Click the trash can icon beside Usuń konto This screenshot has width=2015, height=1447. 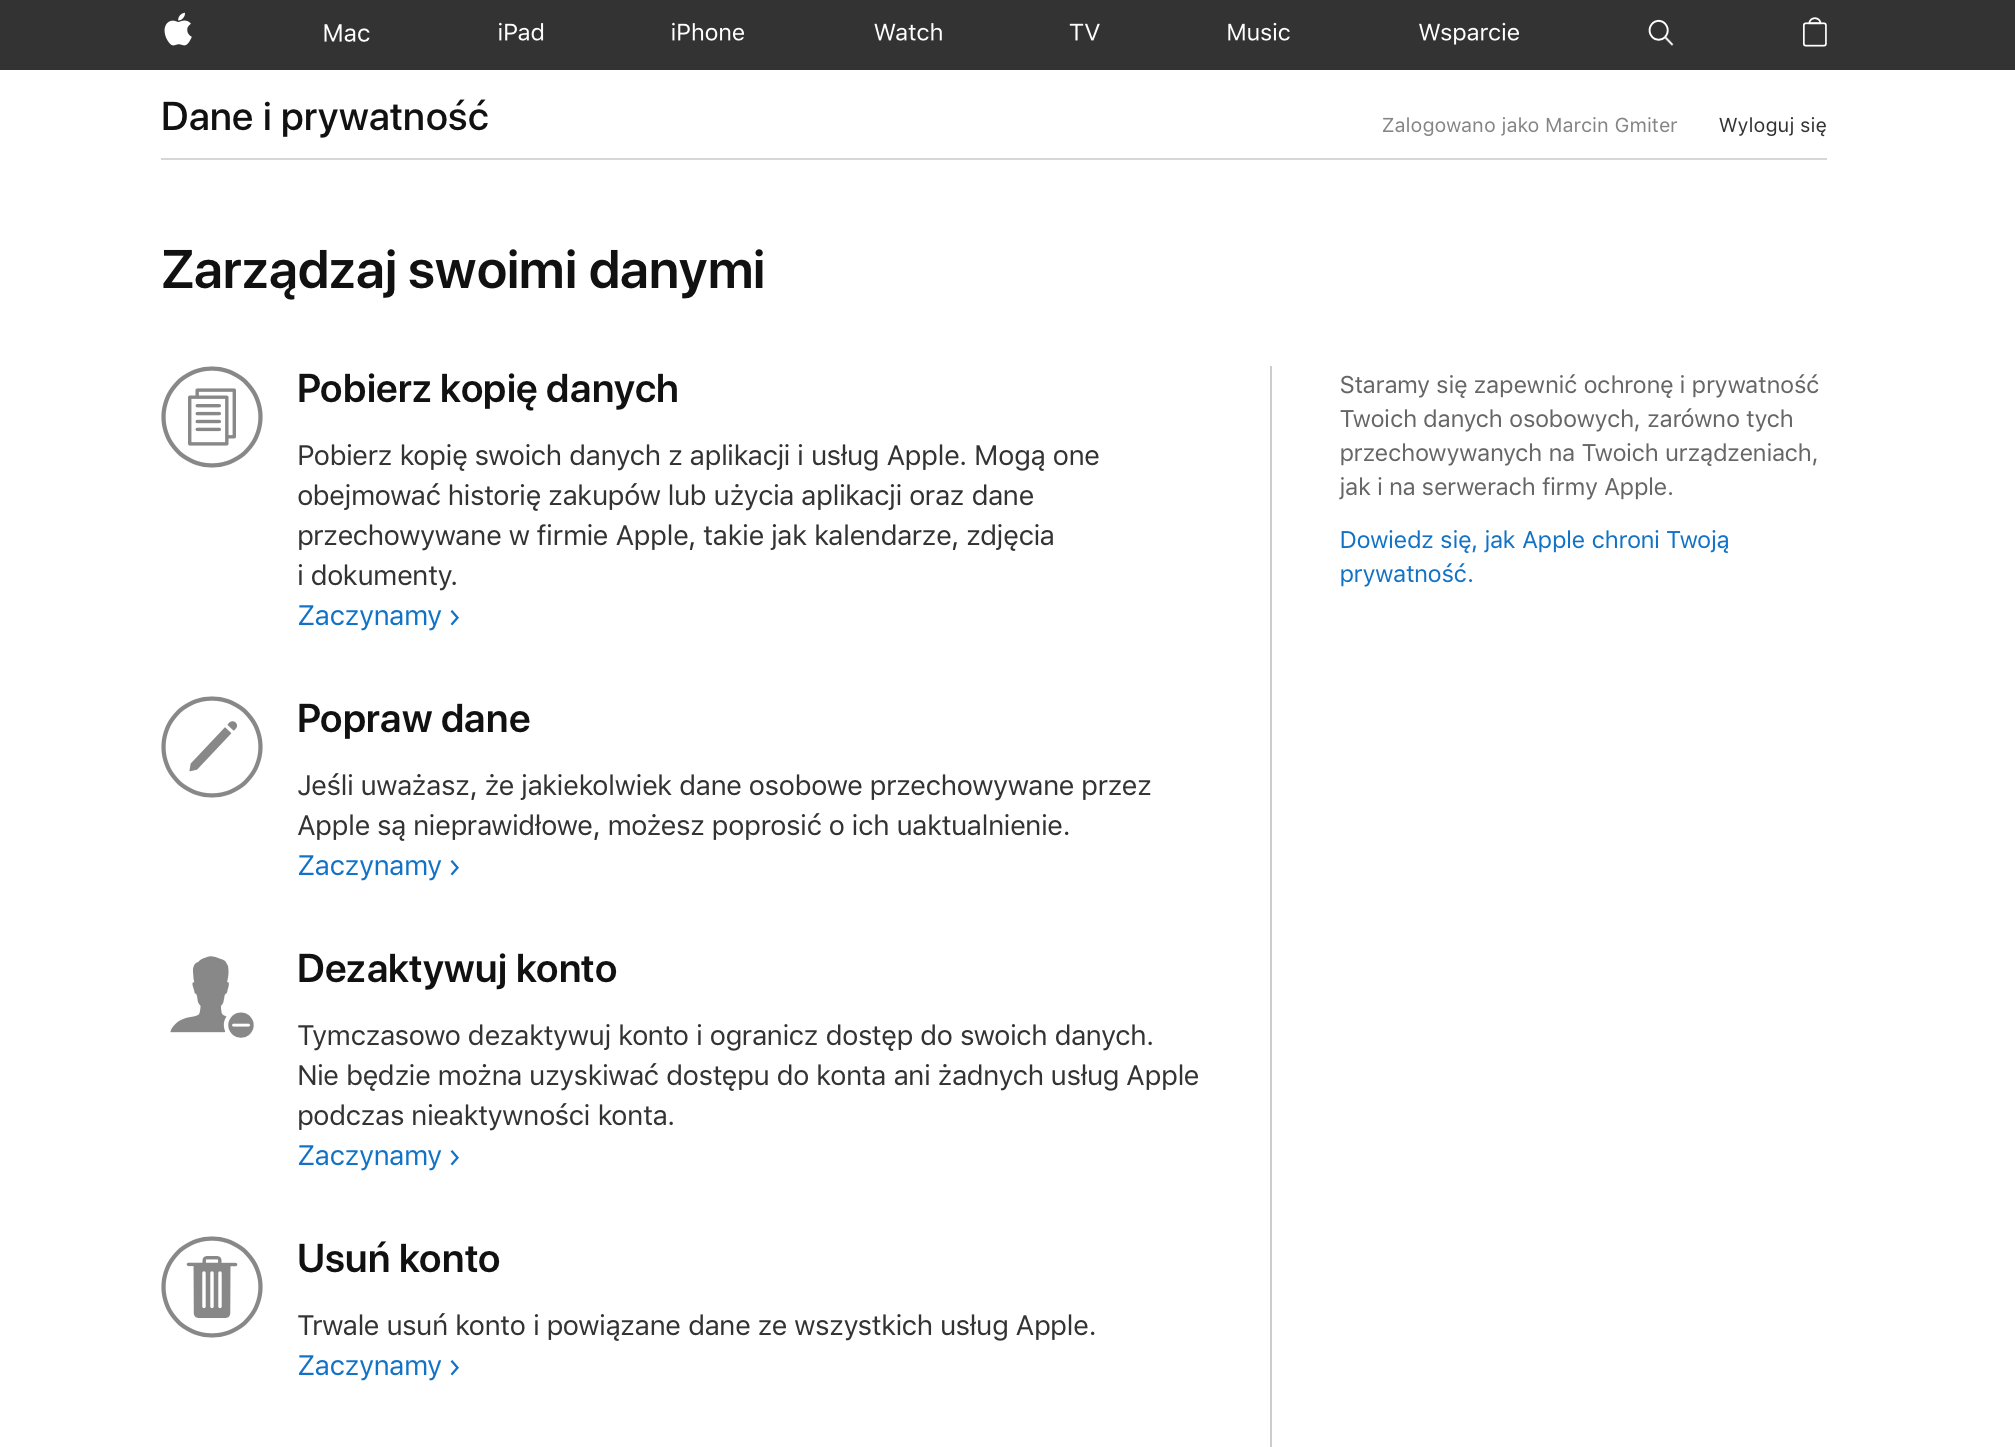212,1287
